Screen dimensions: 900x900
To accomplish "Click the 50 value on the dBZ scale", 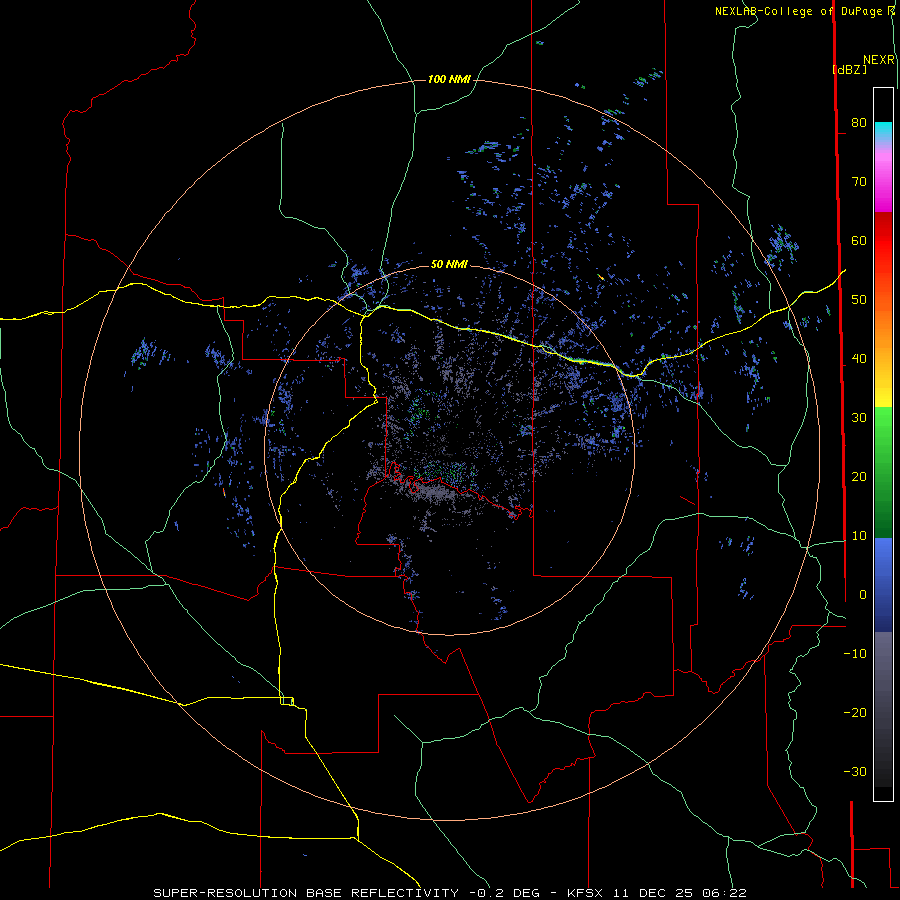I will (859, 300).
